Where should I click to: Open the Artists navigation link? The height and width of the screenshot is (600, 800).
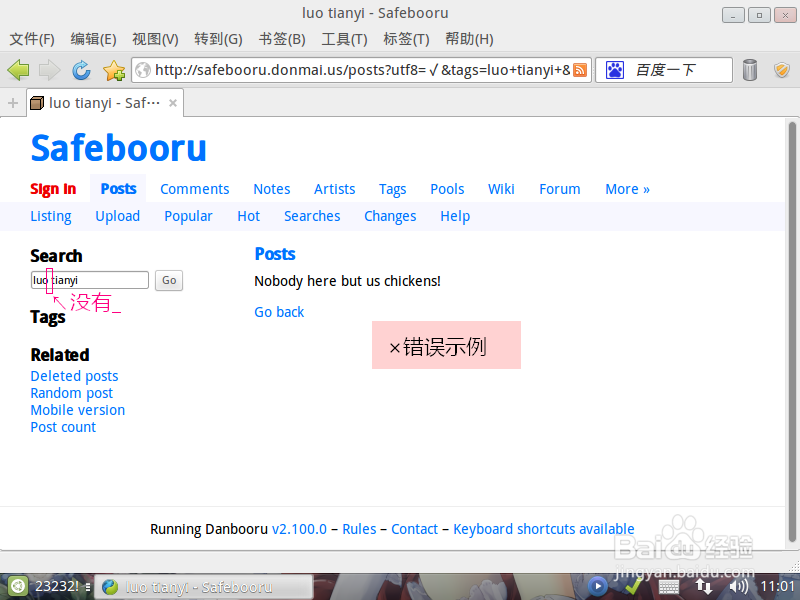click(x=334, y=189)
